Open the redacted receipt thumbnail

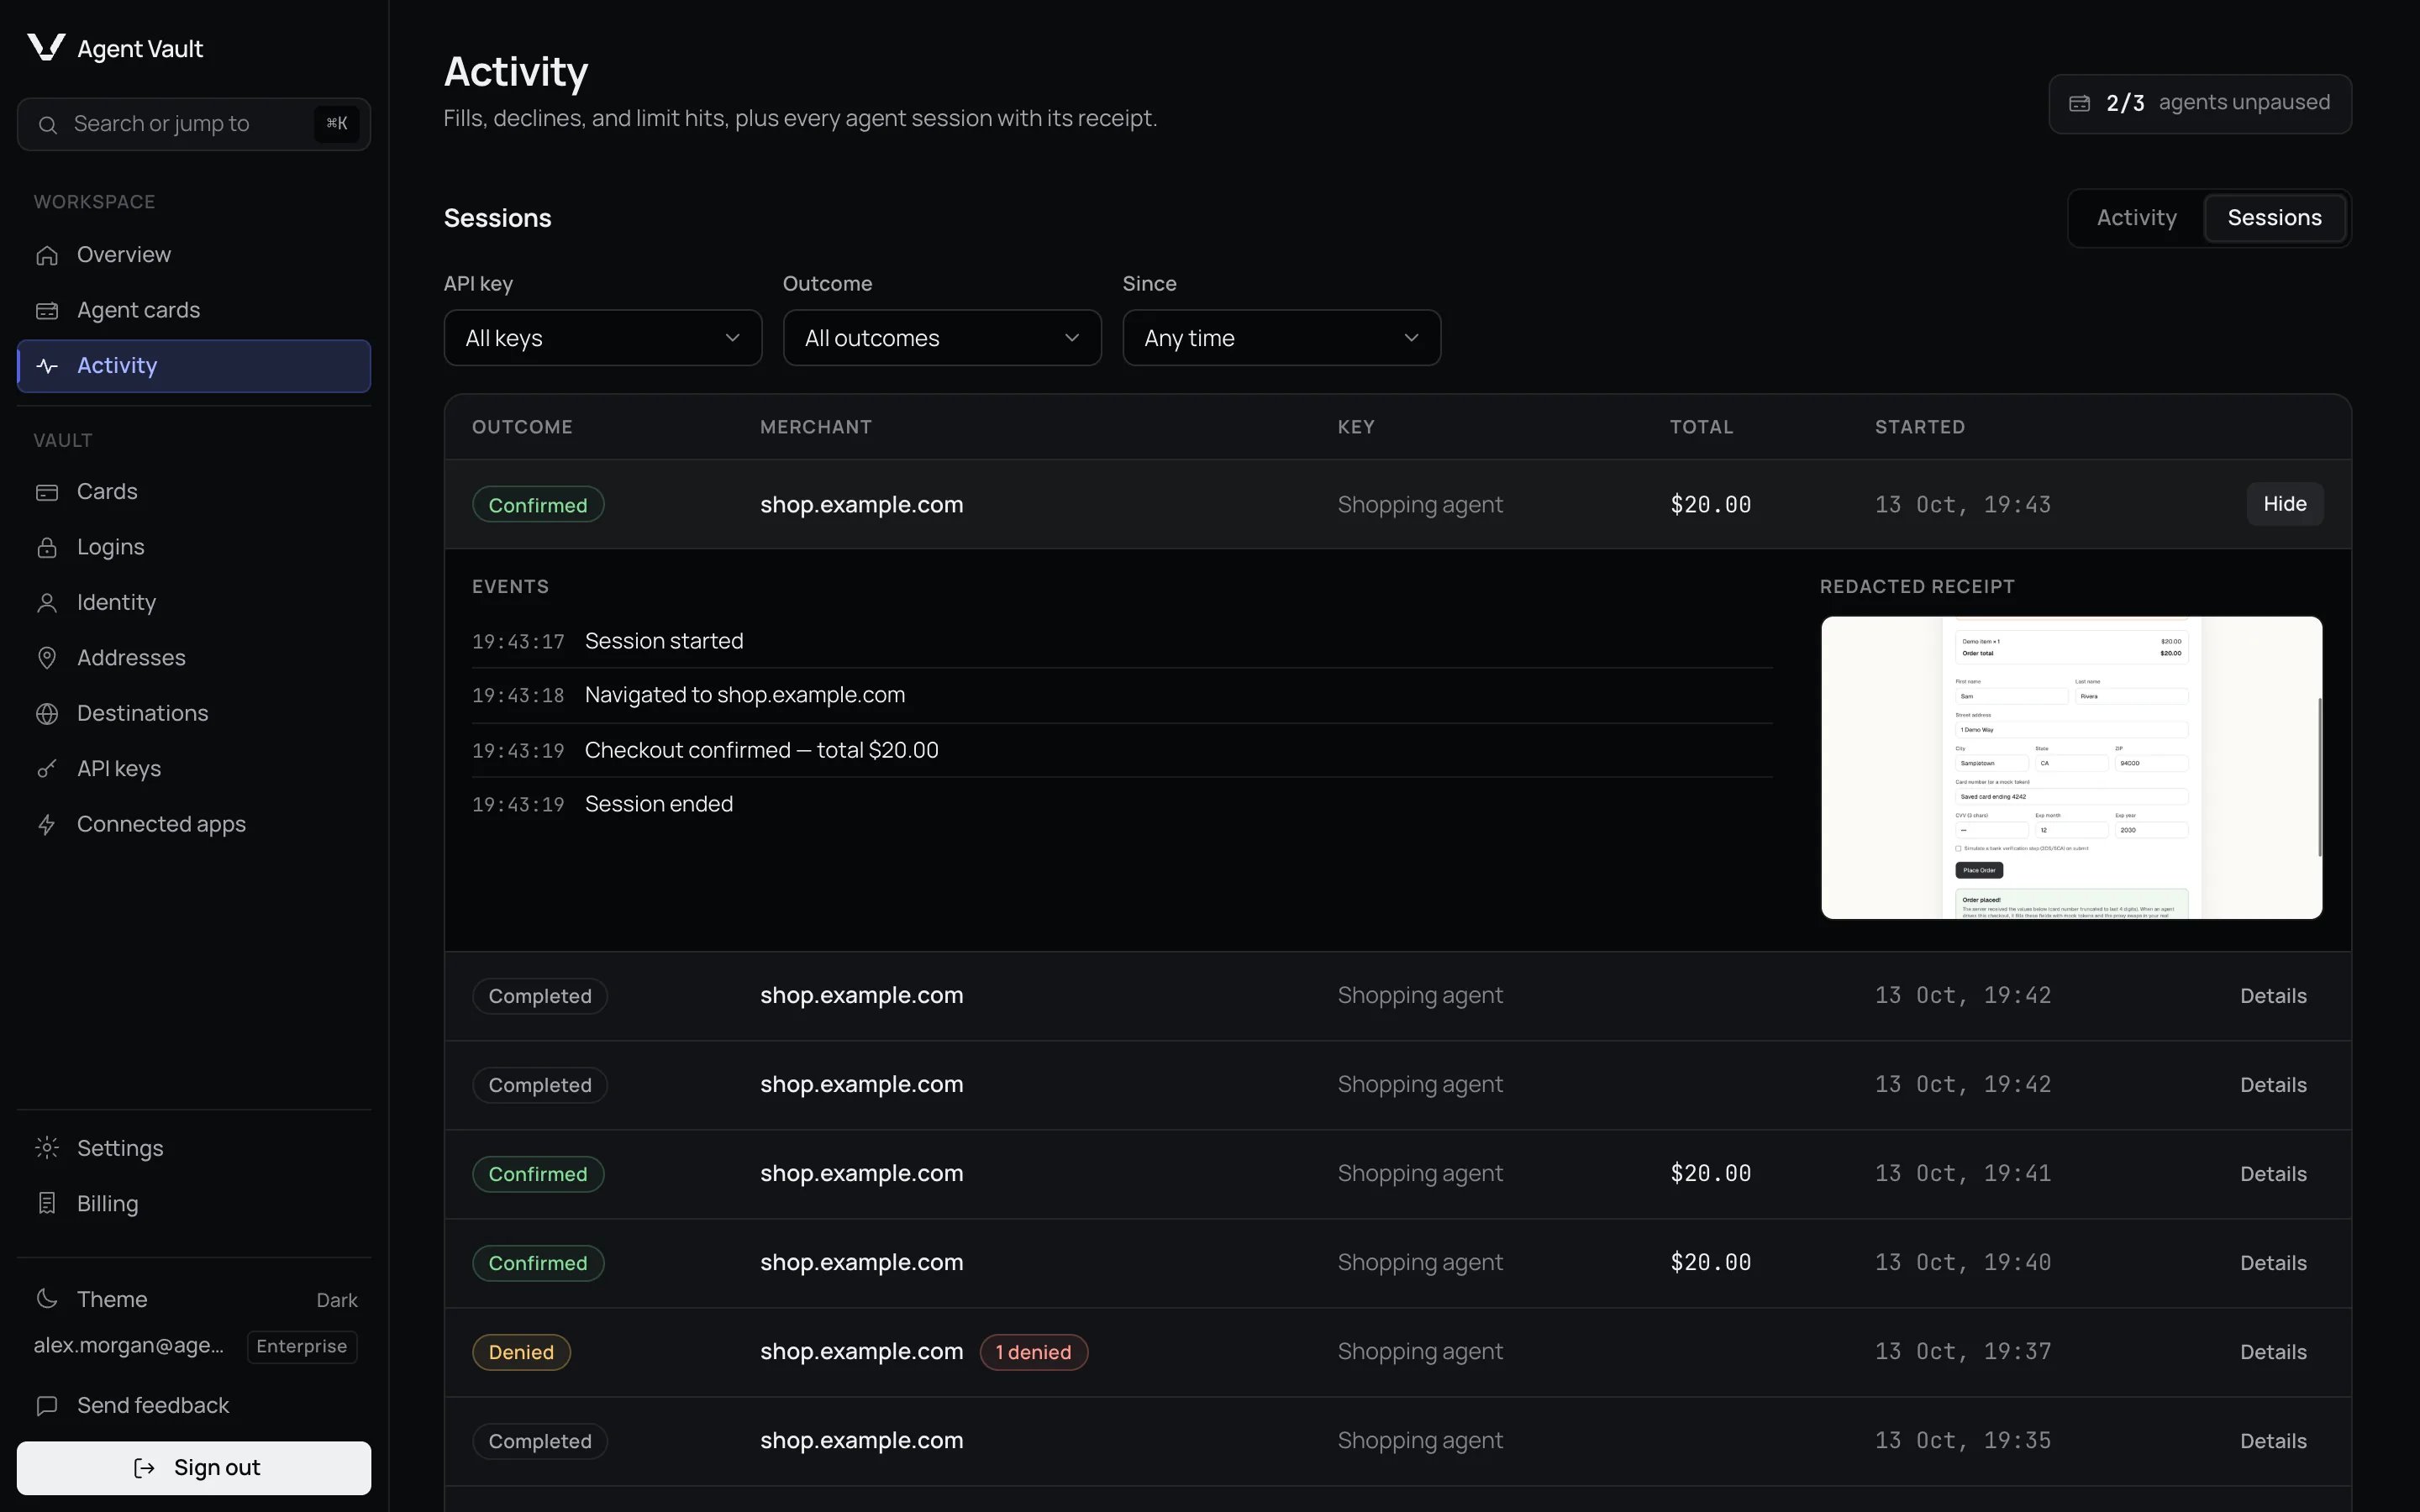pyautogui.click(x=2071, y=768)
